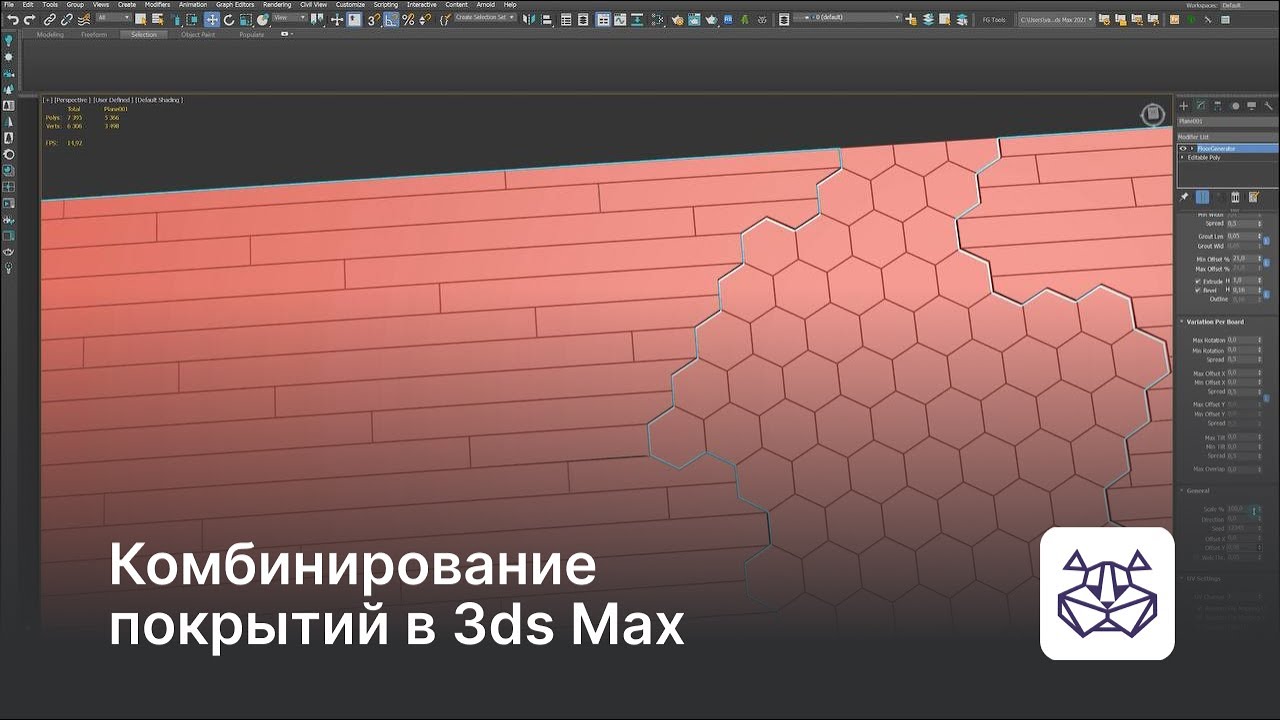Open the Create Selection Set dropdown
The image size is (1280, 720).
(x=485, y=17)
